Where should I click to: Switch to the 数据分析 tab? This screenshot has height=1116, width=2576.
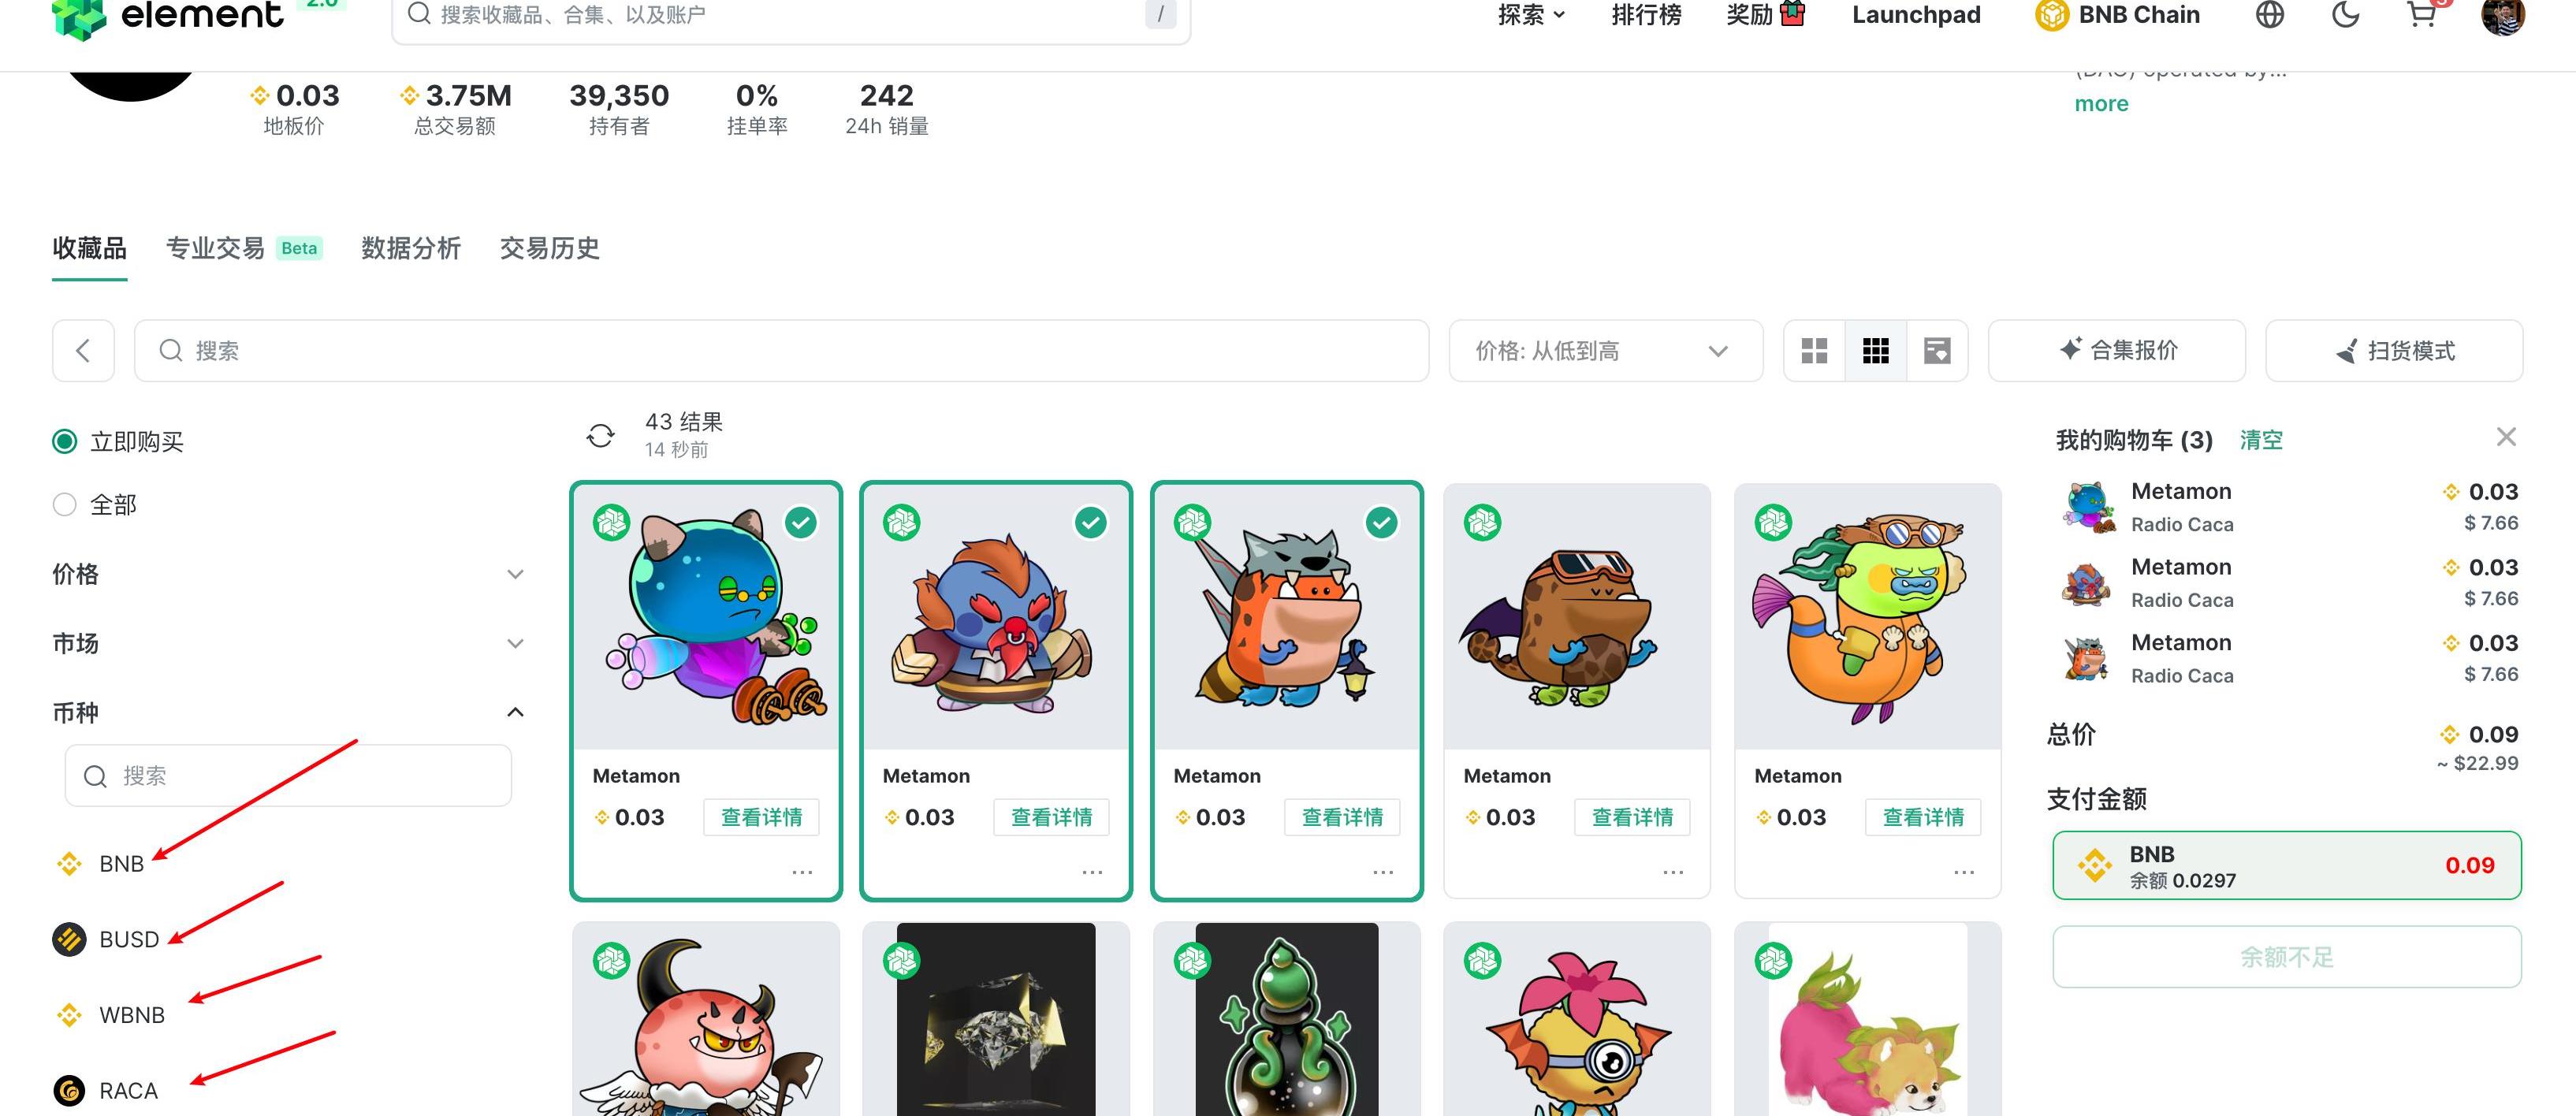(x=411, y=248)
